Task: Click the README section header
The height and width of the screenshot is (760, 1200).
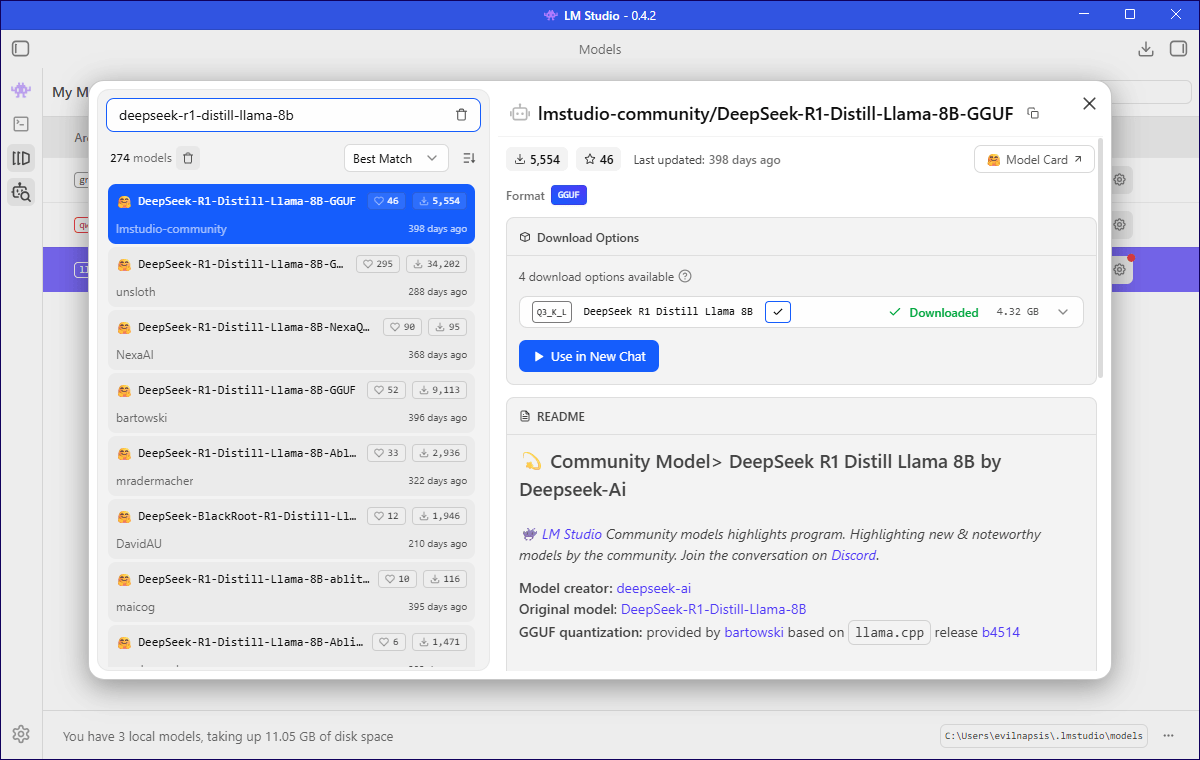Action: tap(801, 416)
